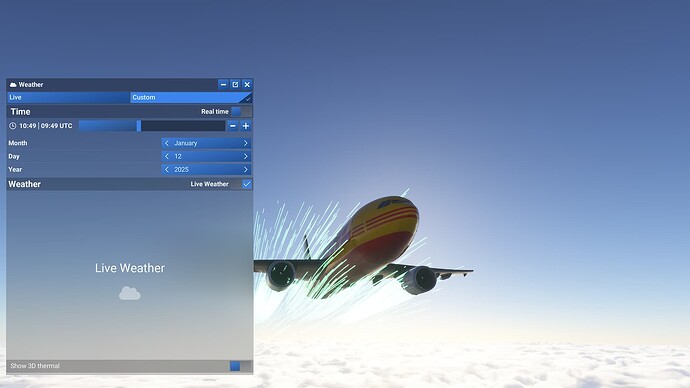The height and width of the screenshot is (388, 690).
Task: Adjust the time of day slider
Action: tap(152, 126)
